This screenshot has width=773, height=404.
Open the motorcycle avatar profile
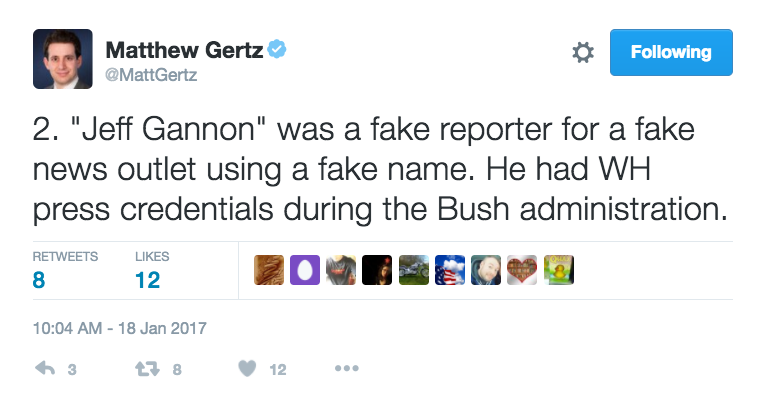pyautogui.click(x=413, y=271)
